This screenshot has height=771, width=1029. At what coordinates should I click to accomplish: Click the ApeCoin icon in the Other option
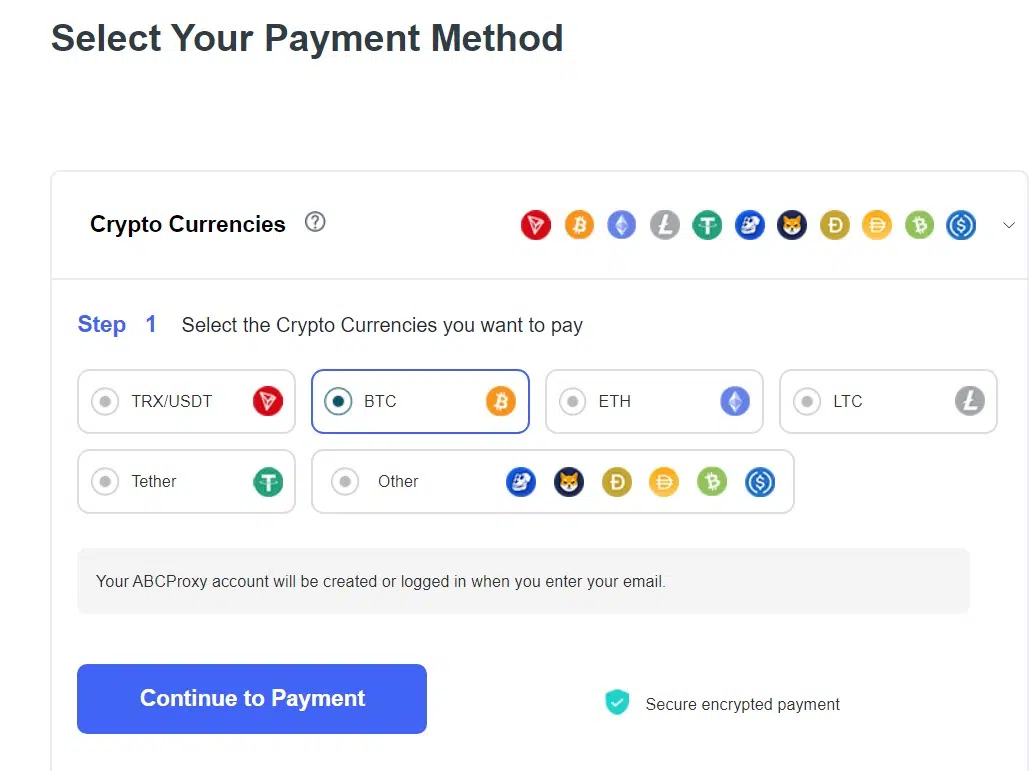[x=520, y=481]
